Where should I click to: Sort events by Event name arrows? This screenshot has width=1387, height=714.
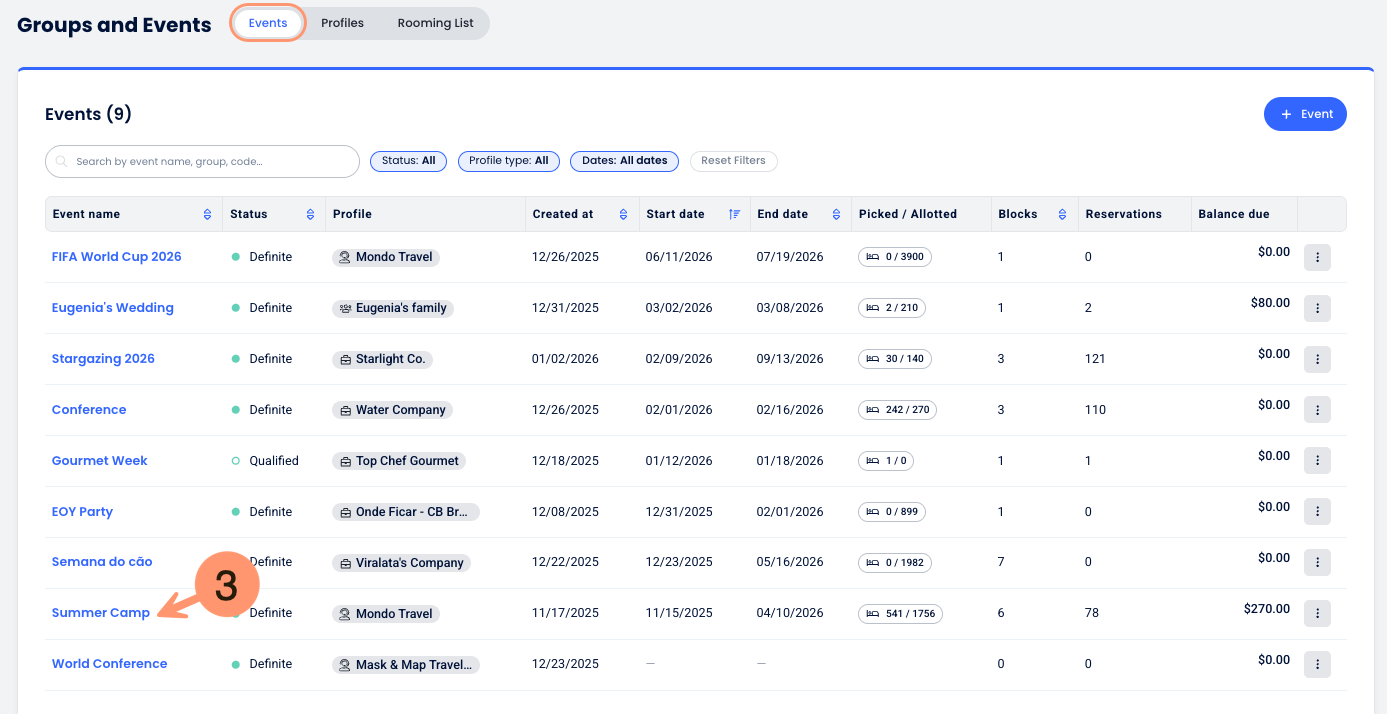tap(207, 214)
